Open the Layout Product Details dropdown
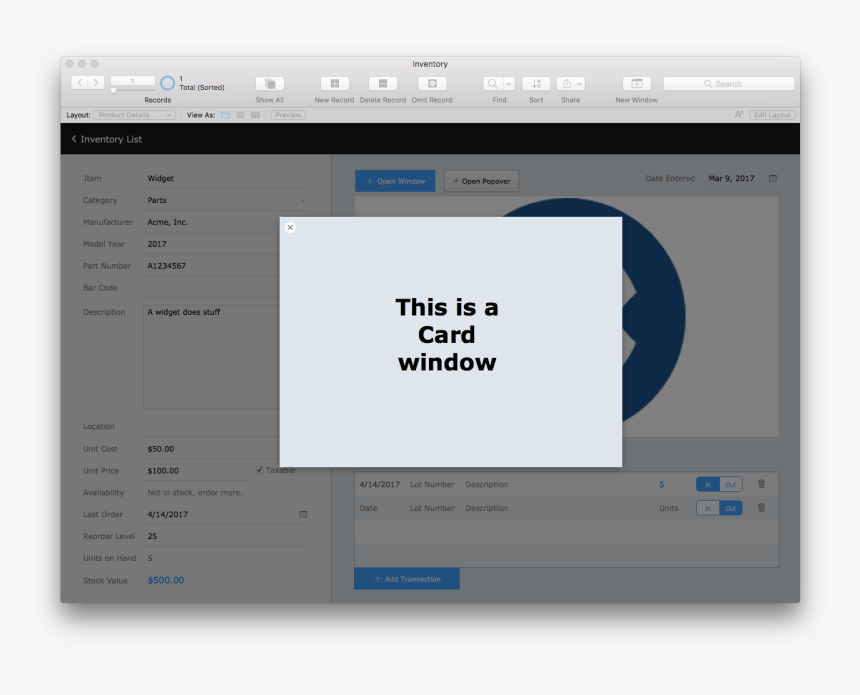The image size is (860, 695). coord(134,115)
